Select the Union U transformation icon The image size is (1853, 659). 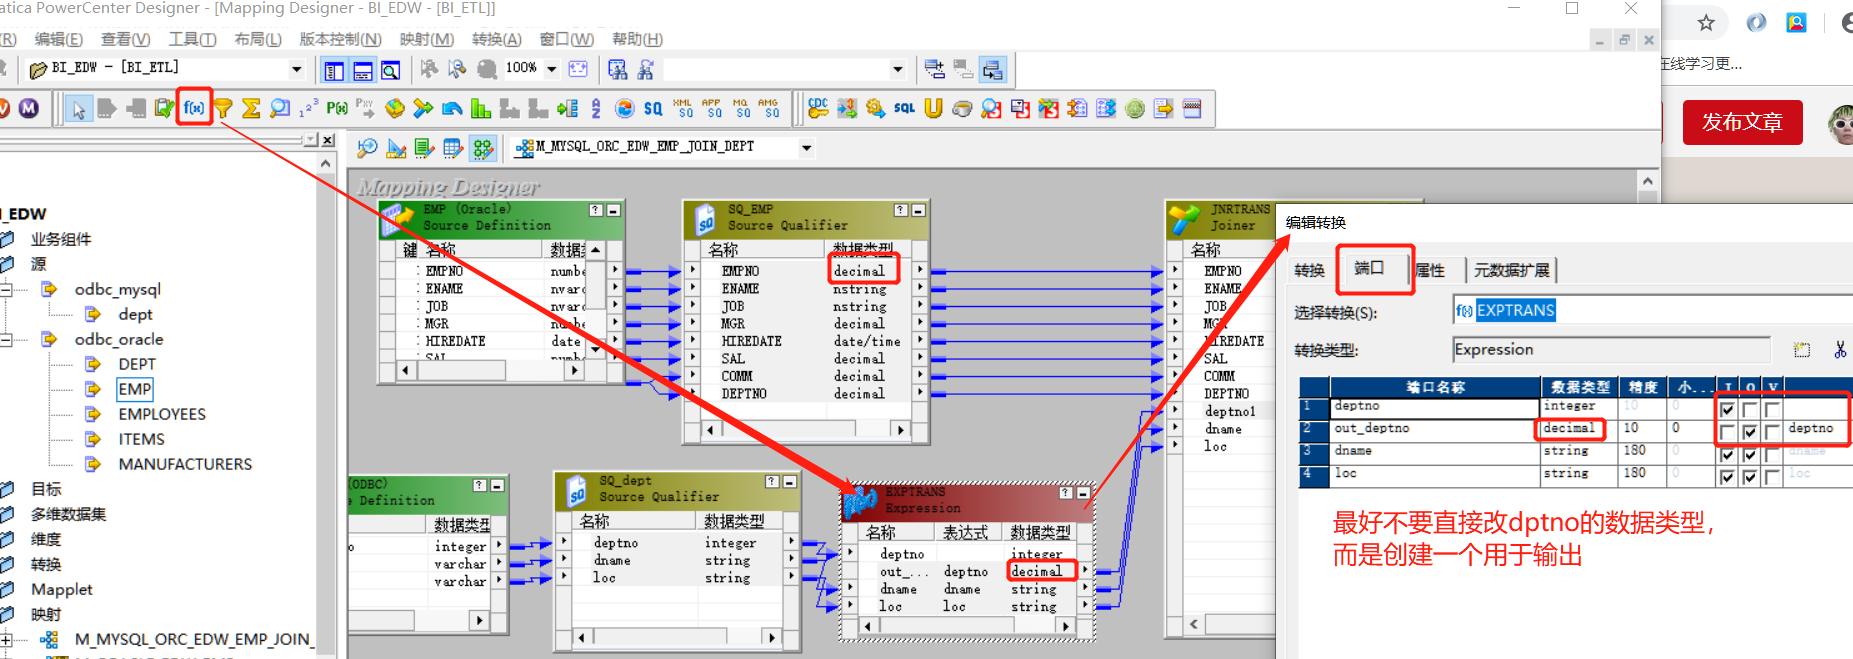tap(933, 108)
